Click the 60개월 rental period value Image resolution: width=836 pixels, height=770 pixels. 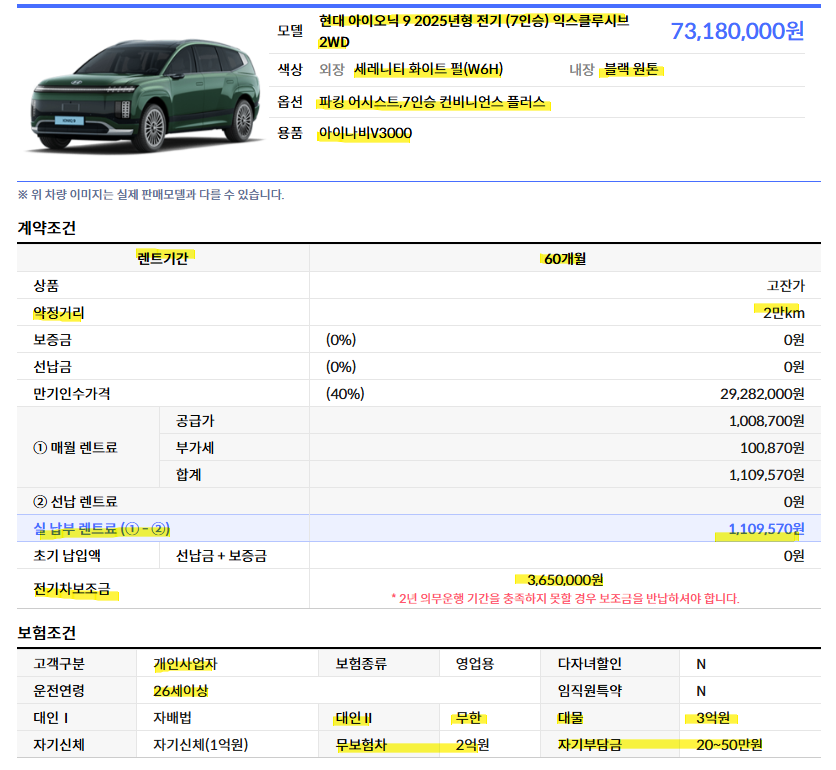coord(565,259)
